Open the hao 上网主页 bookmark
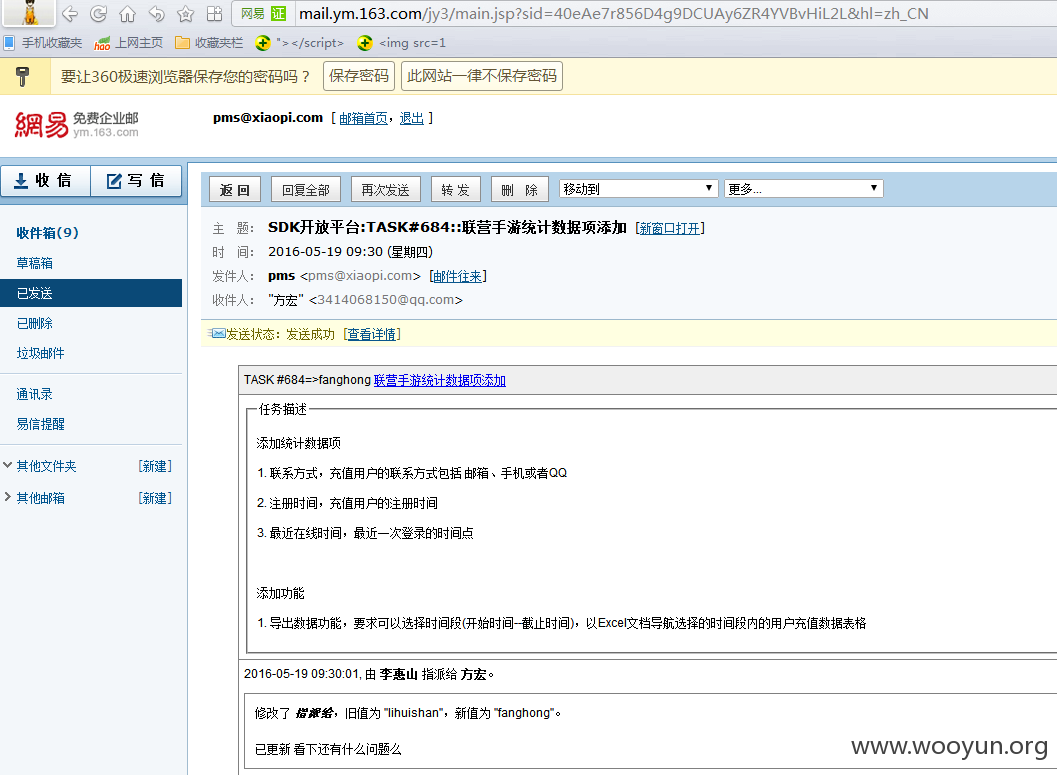Screen dimensions: 1057x775 click(129, 43)
